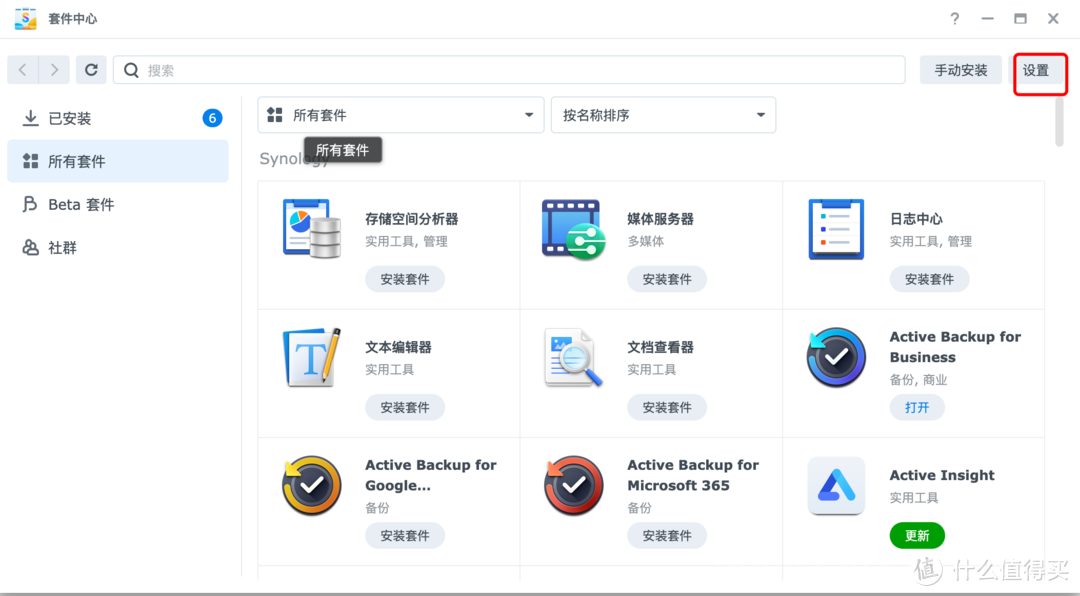This screenshot has width=1080, height=596.
Task: Open the Active Insight package icon
Action: (836, 485)
